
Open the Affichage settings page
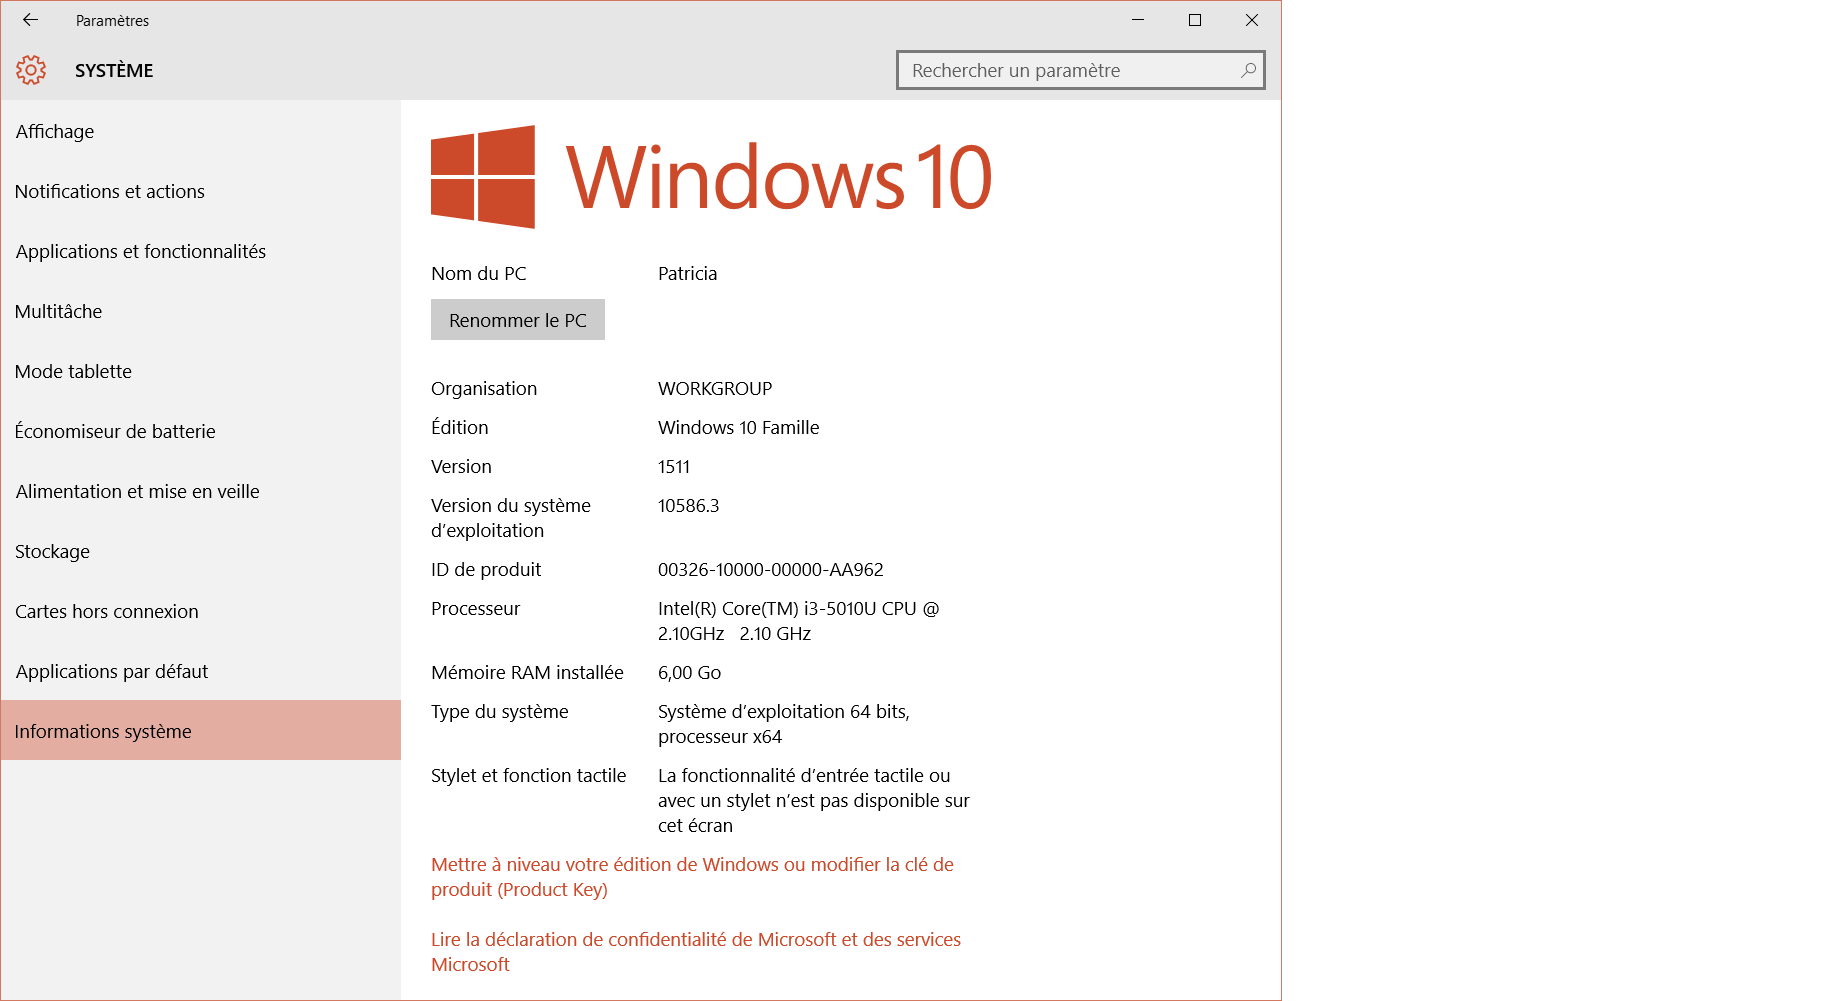point(201,131)
